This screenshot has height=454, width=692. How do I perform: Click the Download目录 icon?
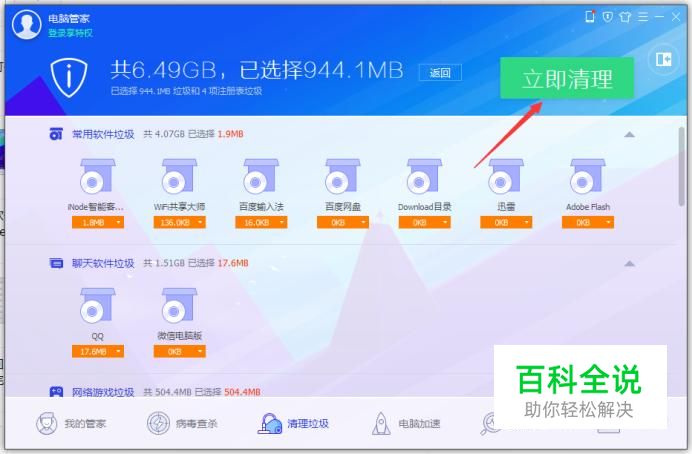[x=424, y=176]
